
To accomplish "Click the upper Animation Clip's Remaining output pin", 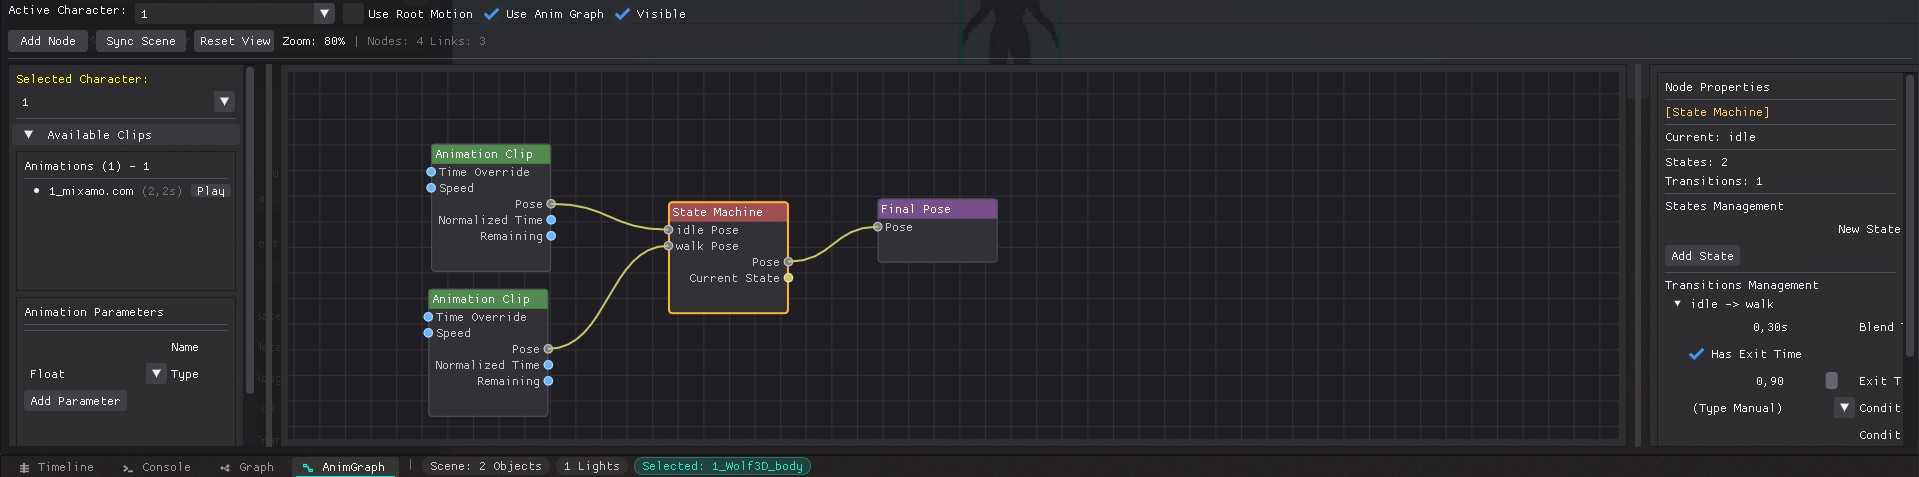I will 551,236.
